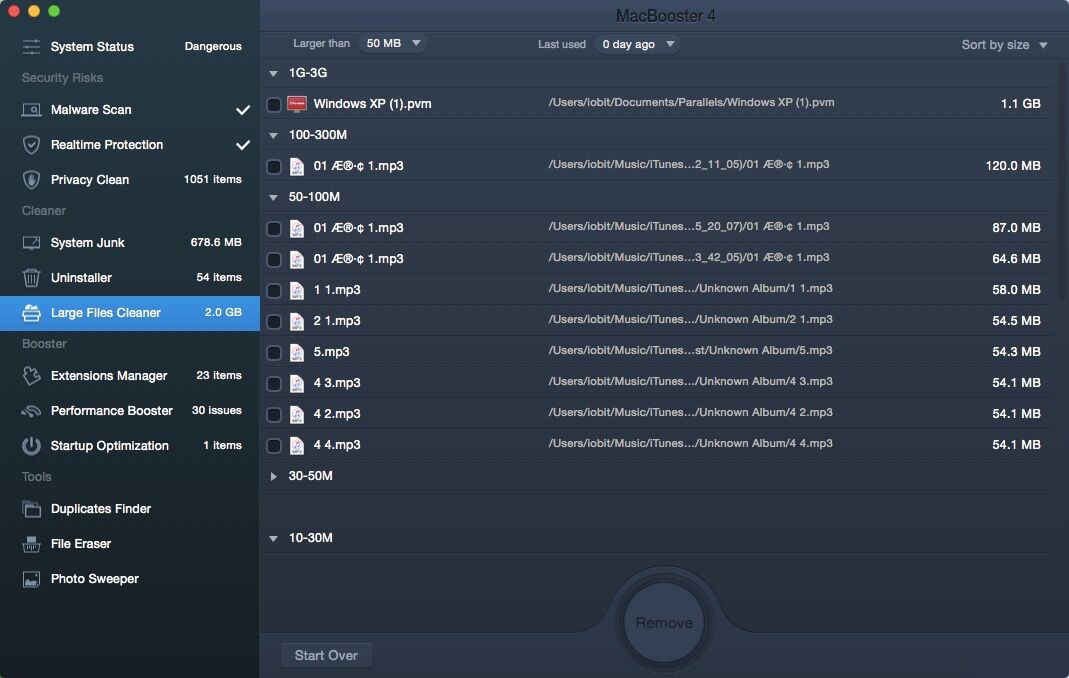
Task: Click the Performance Booster speedometer icon
Action: click(31, 411)
